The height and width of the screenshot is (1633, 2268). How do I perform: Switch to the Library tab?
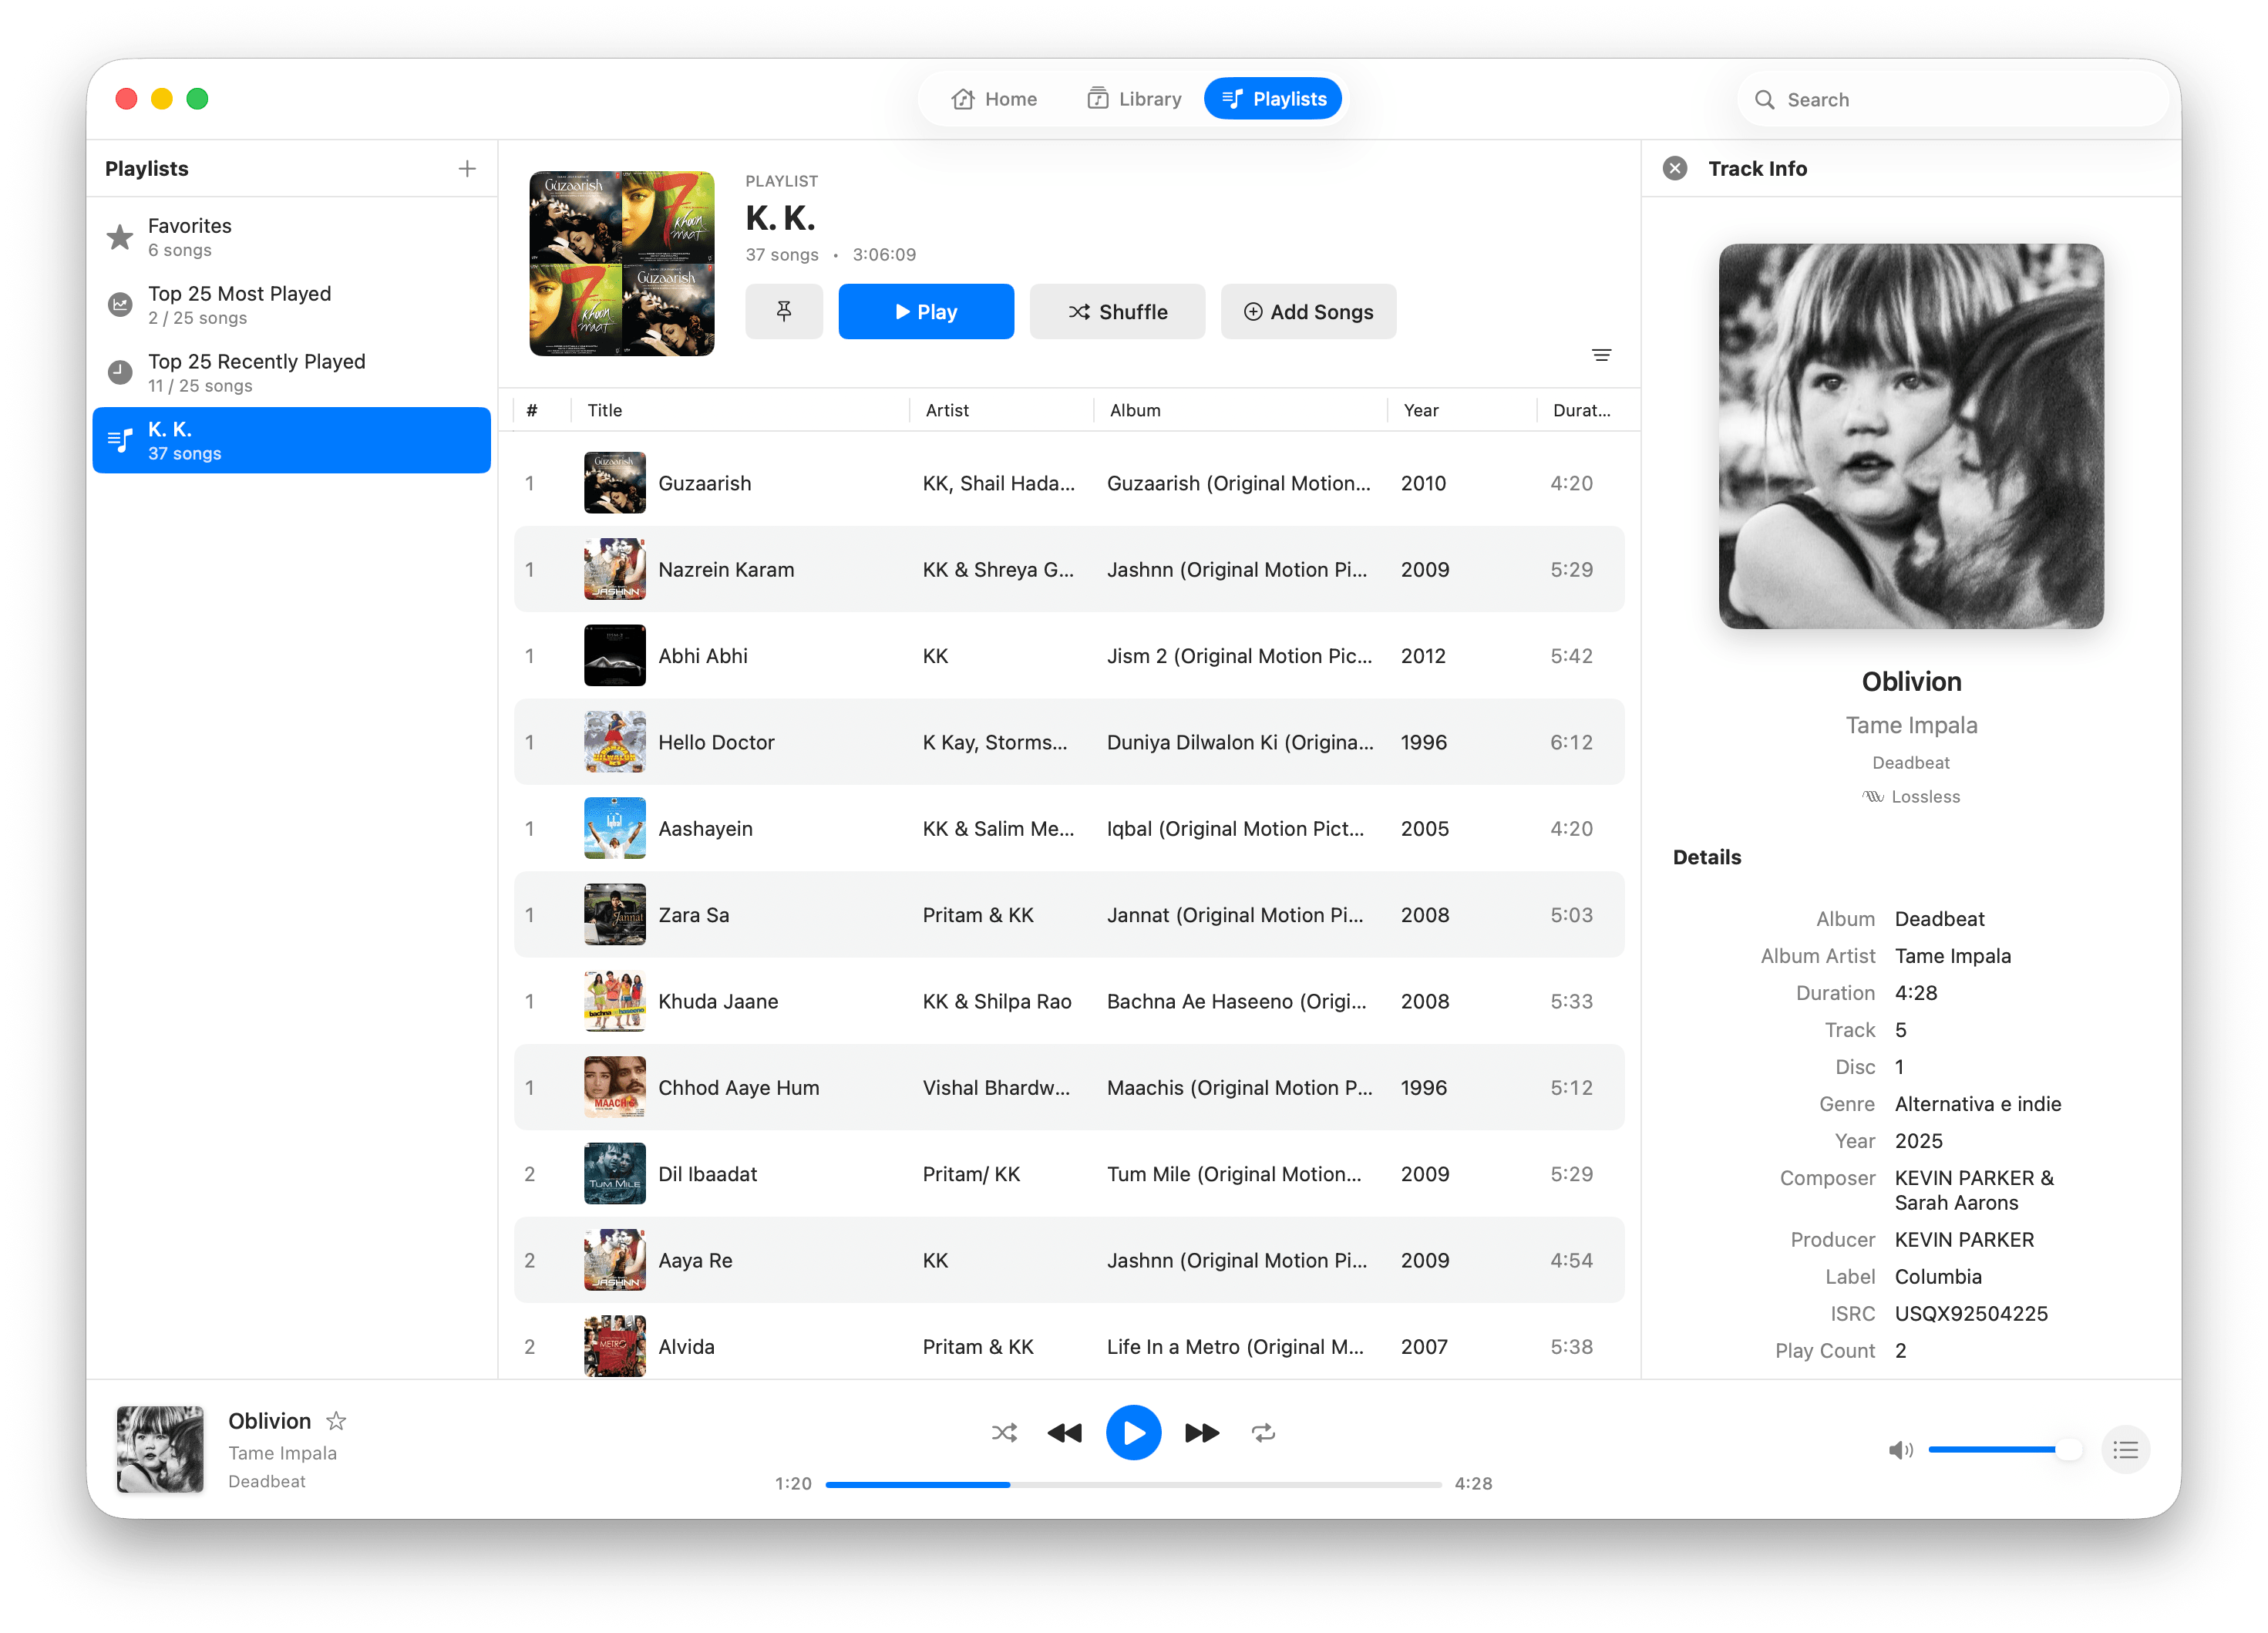click(1134, 99)
